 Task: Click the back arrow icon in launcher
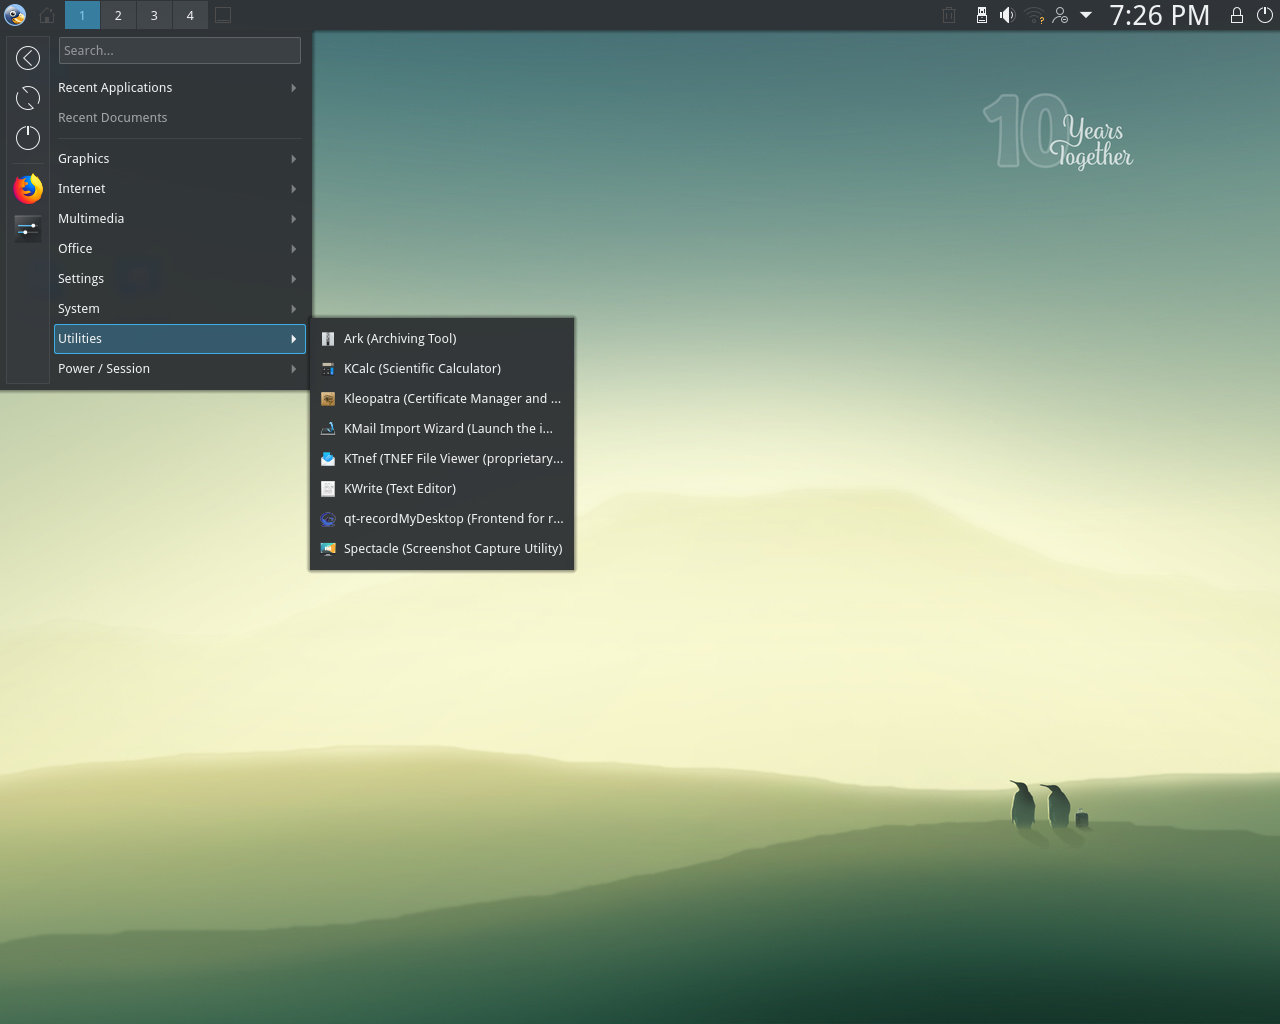(28, 58)
